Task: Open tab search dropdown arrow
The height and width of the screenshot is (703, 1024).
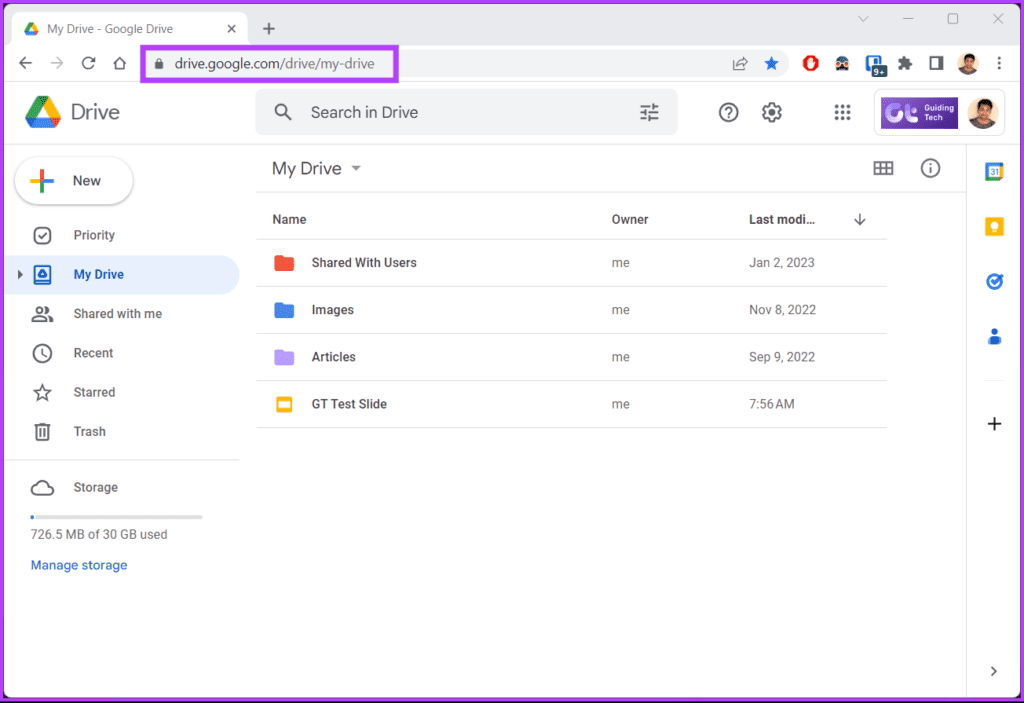Action: tap(863, 19)
